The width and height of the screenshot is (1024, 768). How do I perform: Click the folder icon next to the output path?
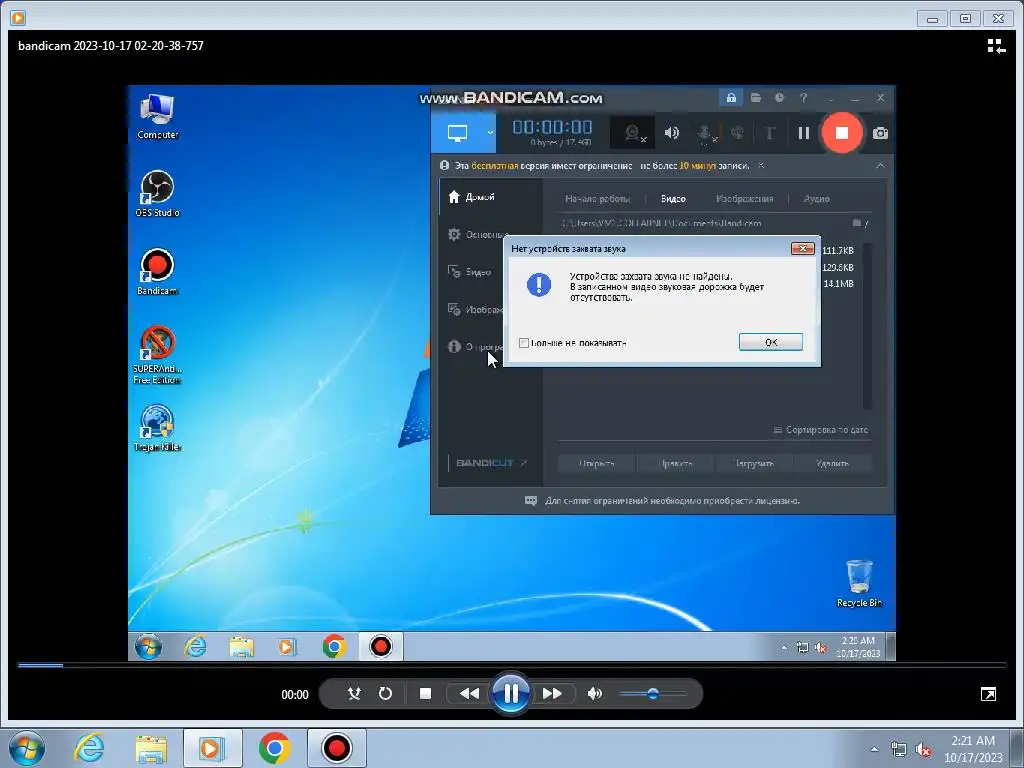pos(857,223)
